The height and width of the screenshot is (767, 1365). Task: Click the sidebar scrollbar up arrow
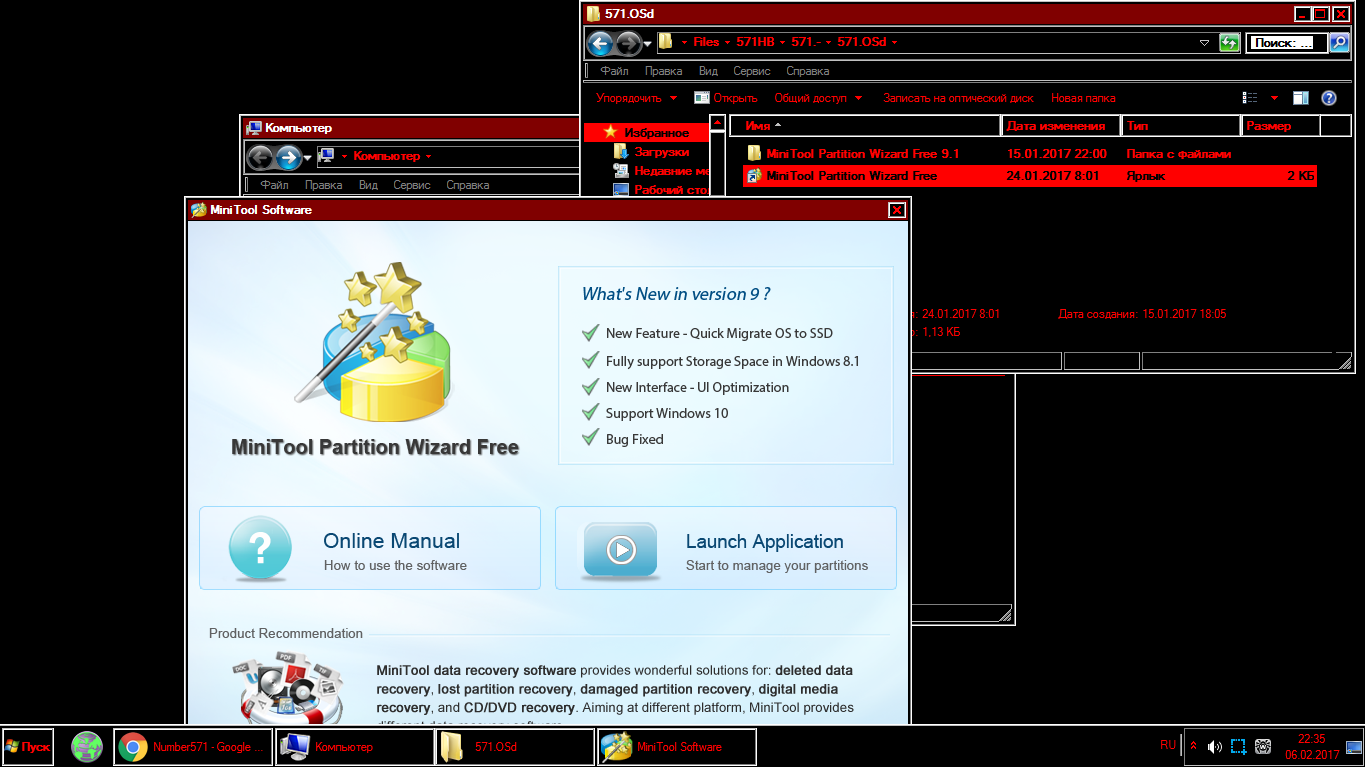pos(717,124)
